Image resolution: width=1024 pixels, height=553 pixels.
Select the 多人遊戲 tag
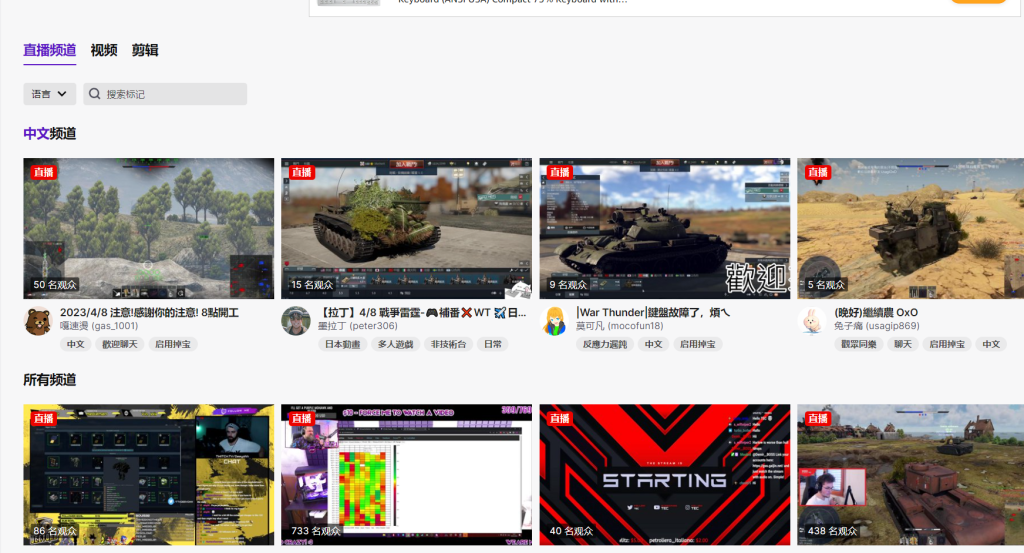[396, 344]
